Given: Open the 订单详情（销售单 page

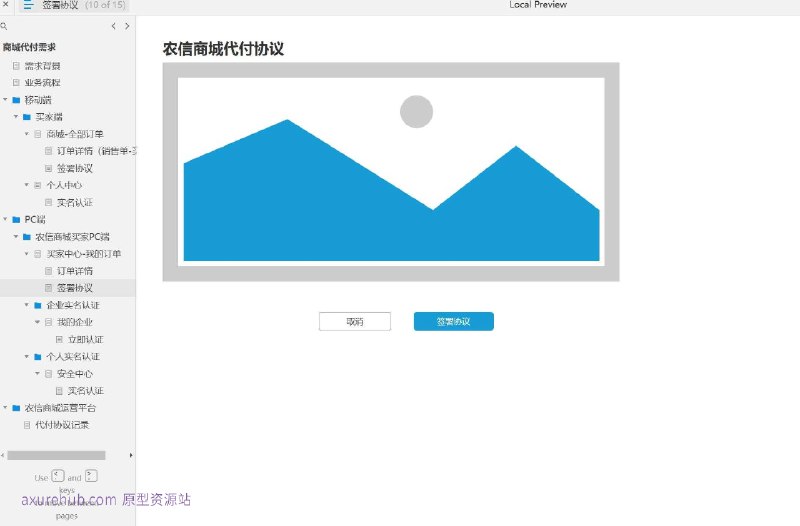Looking at the screenshot, I should pyautogui.click(x=96, y=151).
